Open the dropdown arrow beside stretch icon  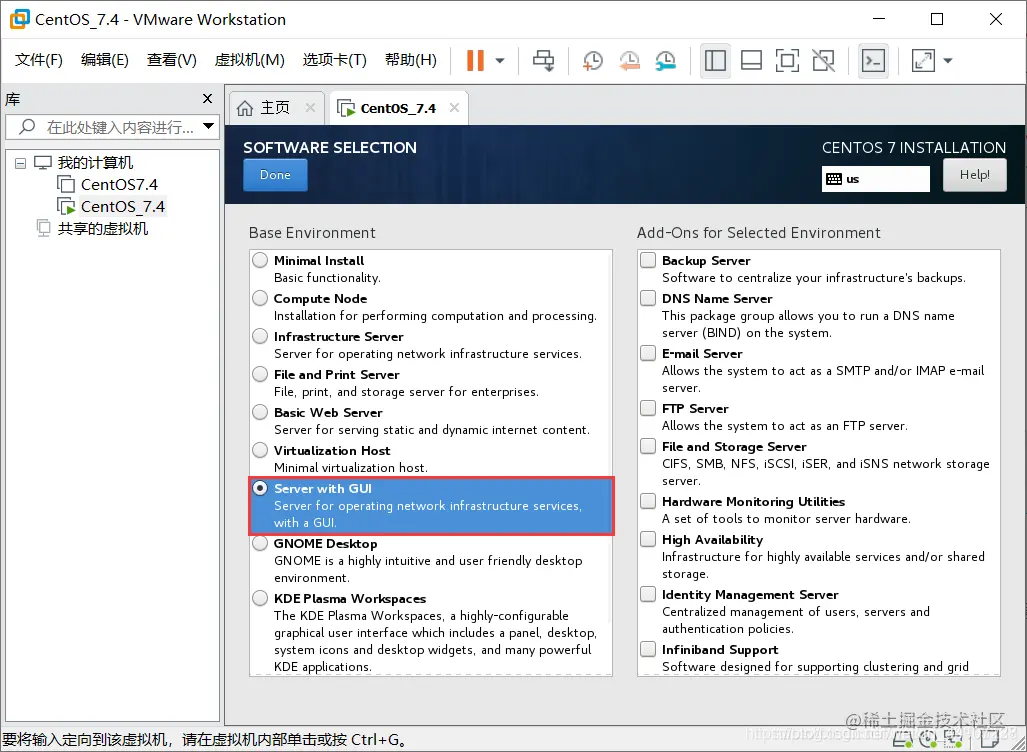click(x=948, y=61)
